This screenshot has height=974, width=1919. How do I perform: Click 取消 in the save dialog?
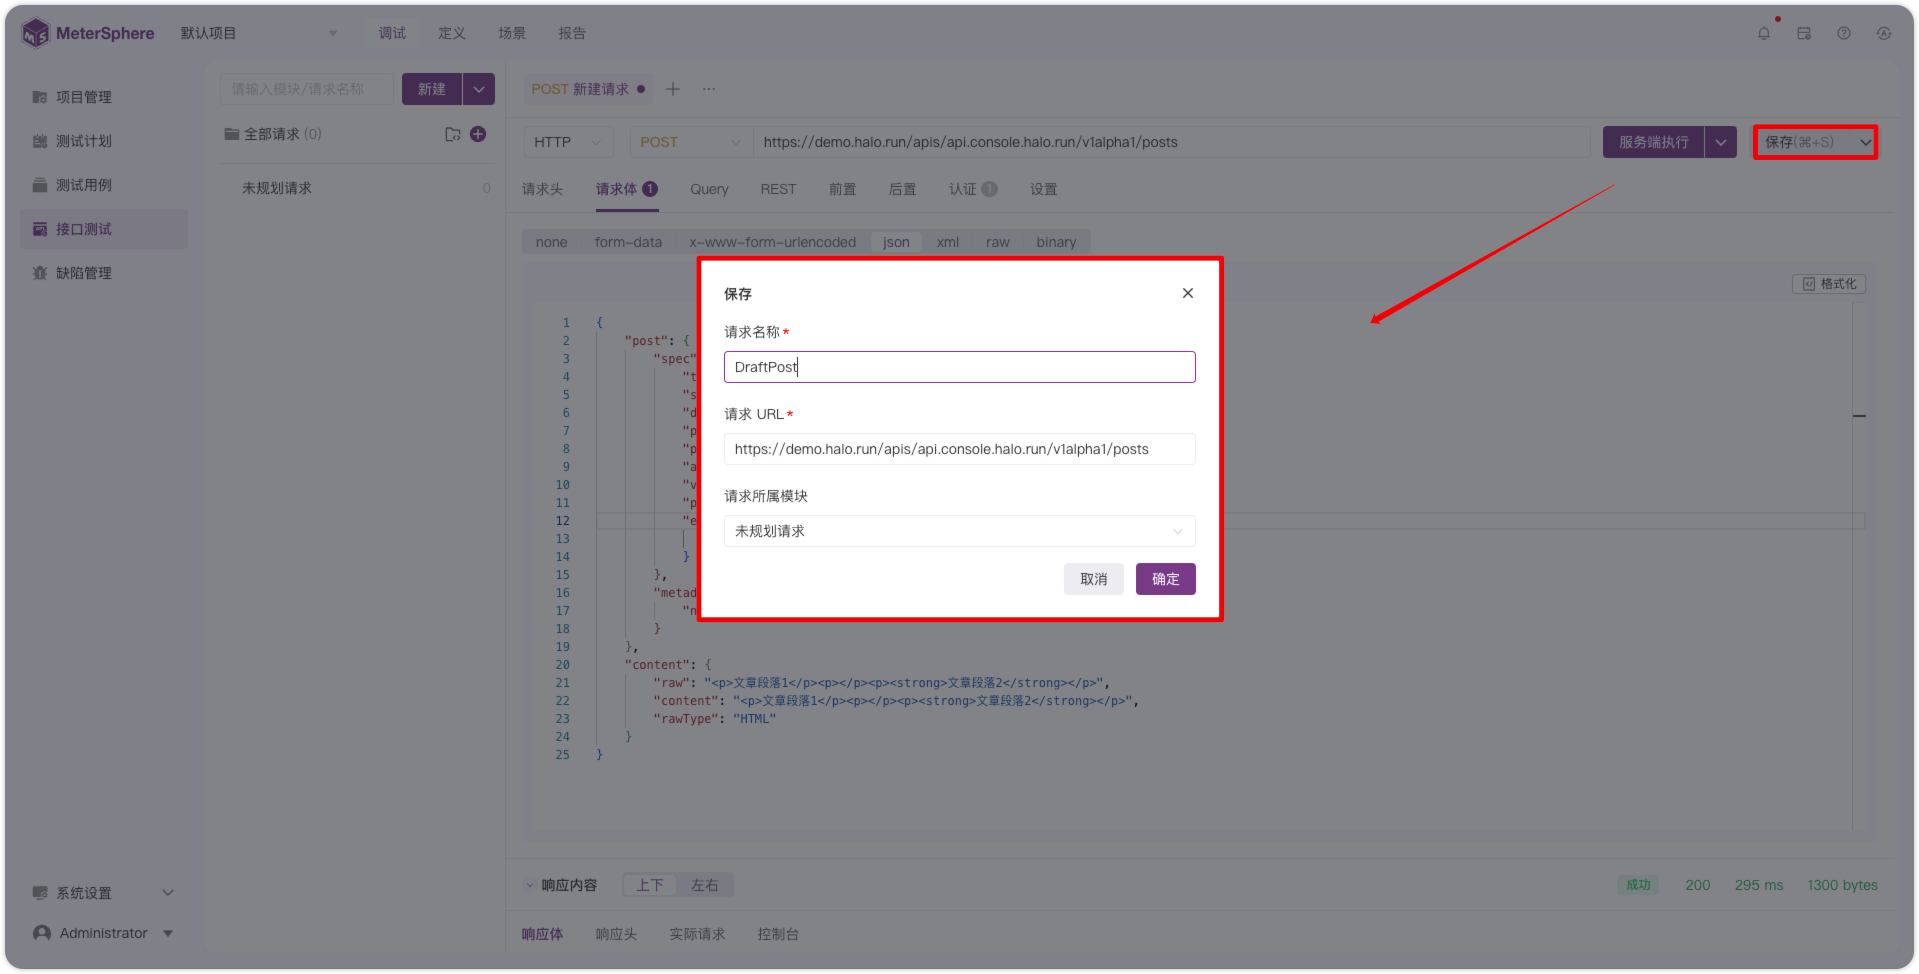[x=1094, y=579]
